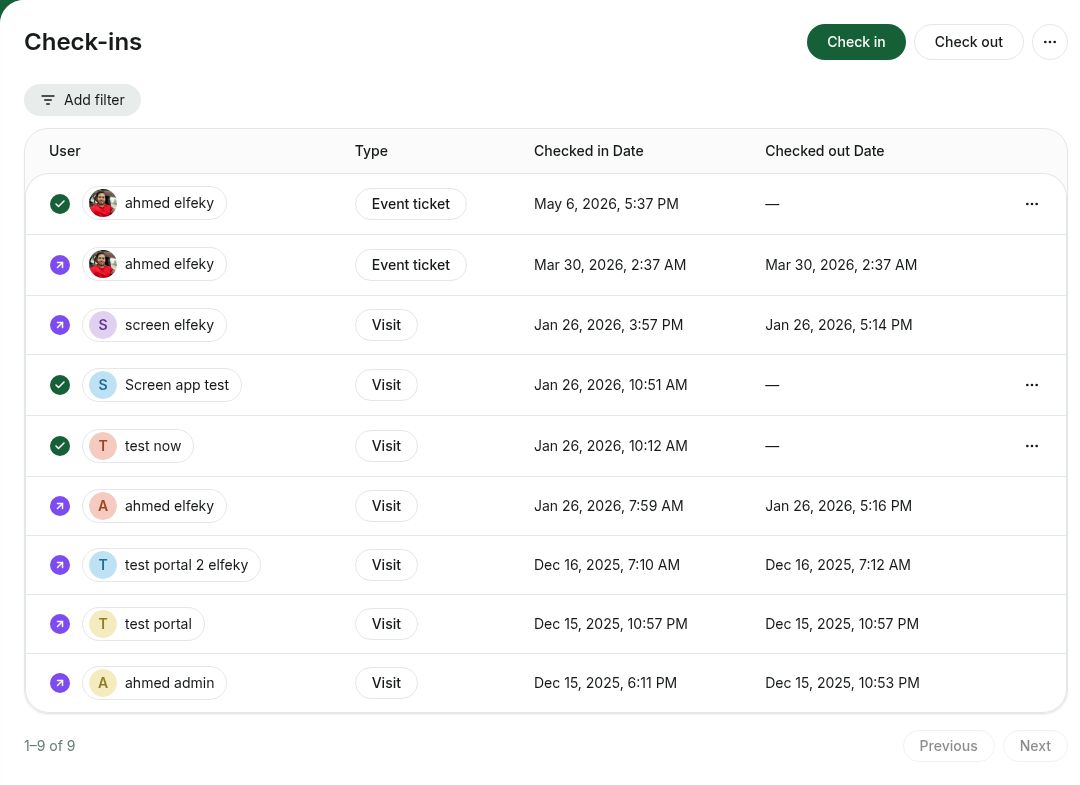Click the purple checked-out icon on Mar 30 row
The height and width of the screenshot is (785, 1080).
(x=60, y=264)
